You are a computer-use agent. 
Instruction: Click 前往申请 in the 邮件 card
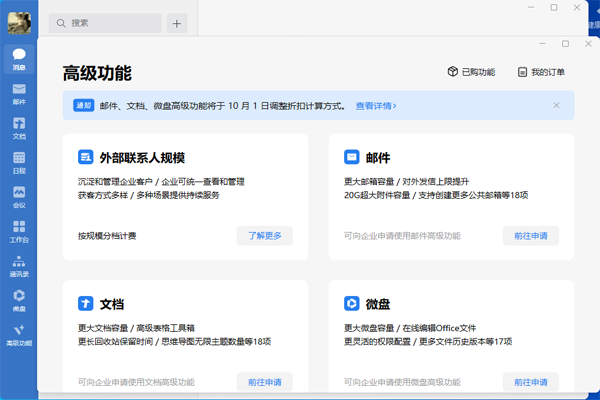tap(531, 236)
